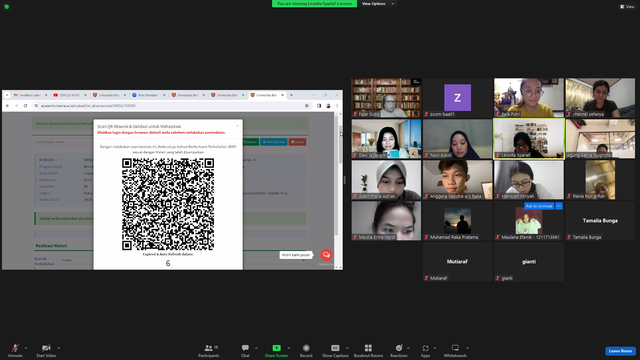Expand whiteboards options arrow
The height and width of the screenshot is (360, 640).
point(467,348)
